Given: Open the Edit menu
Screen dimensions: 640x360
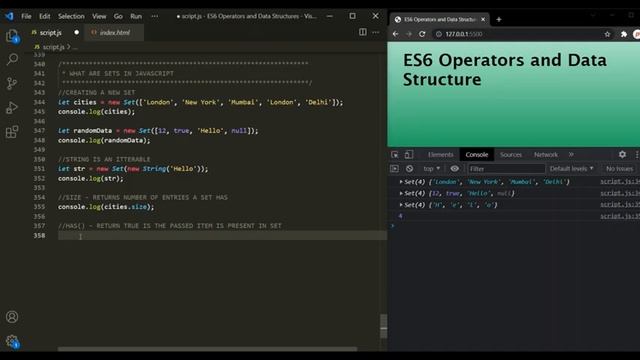Looking at the screenshot, I should [44, 16].
